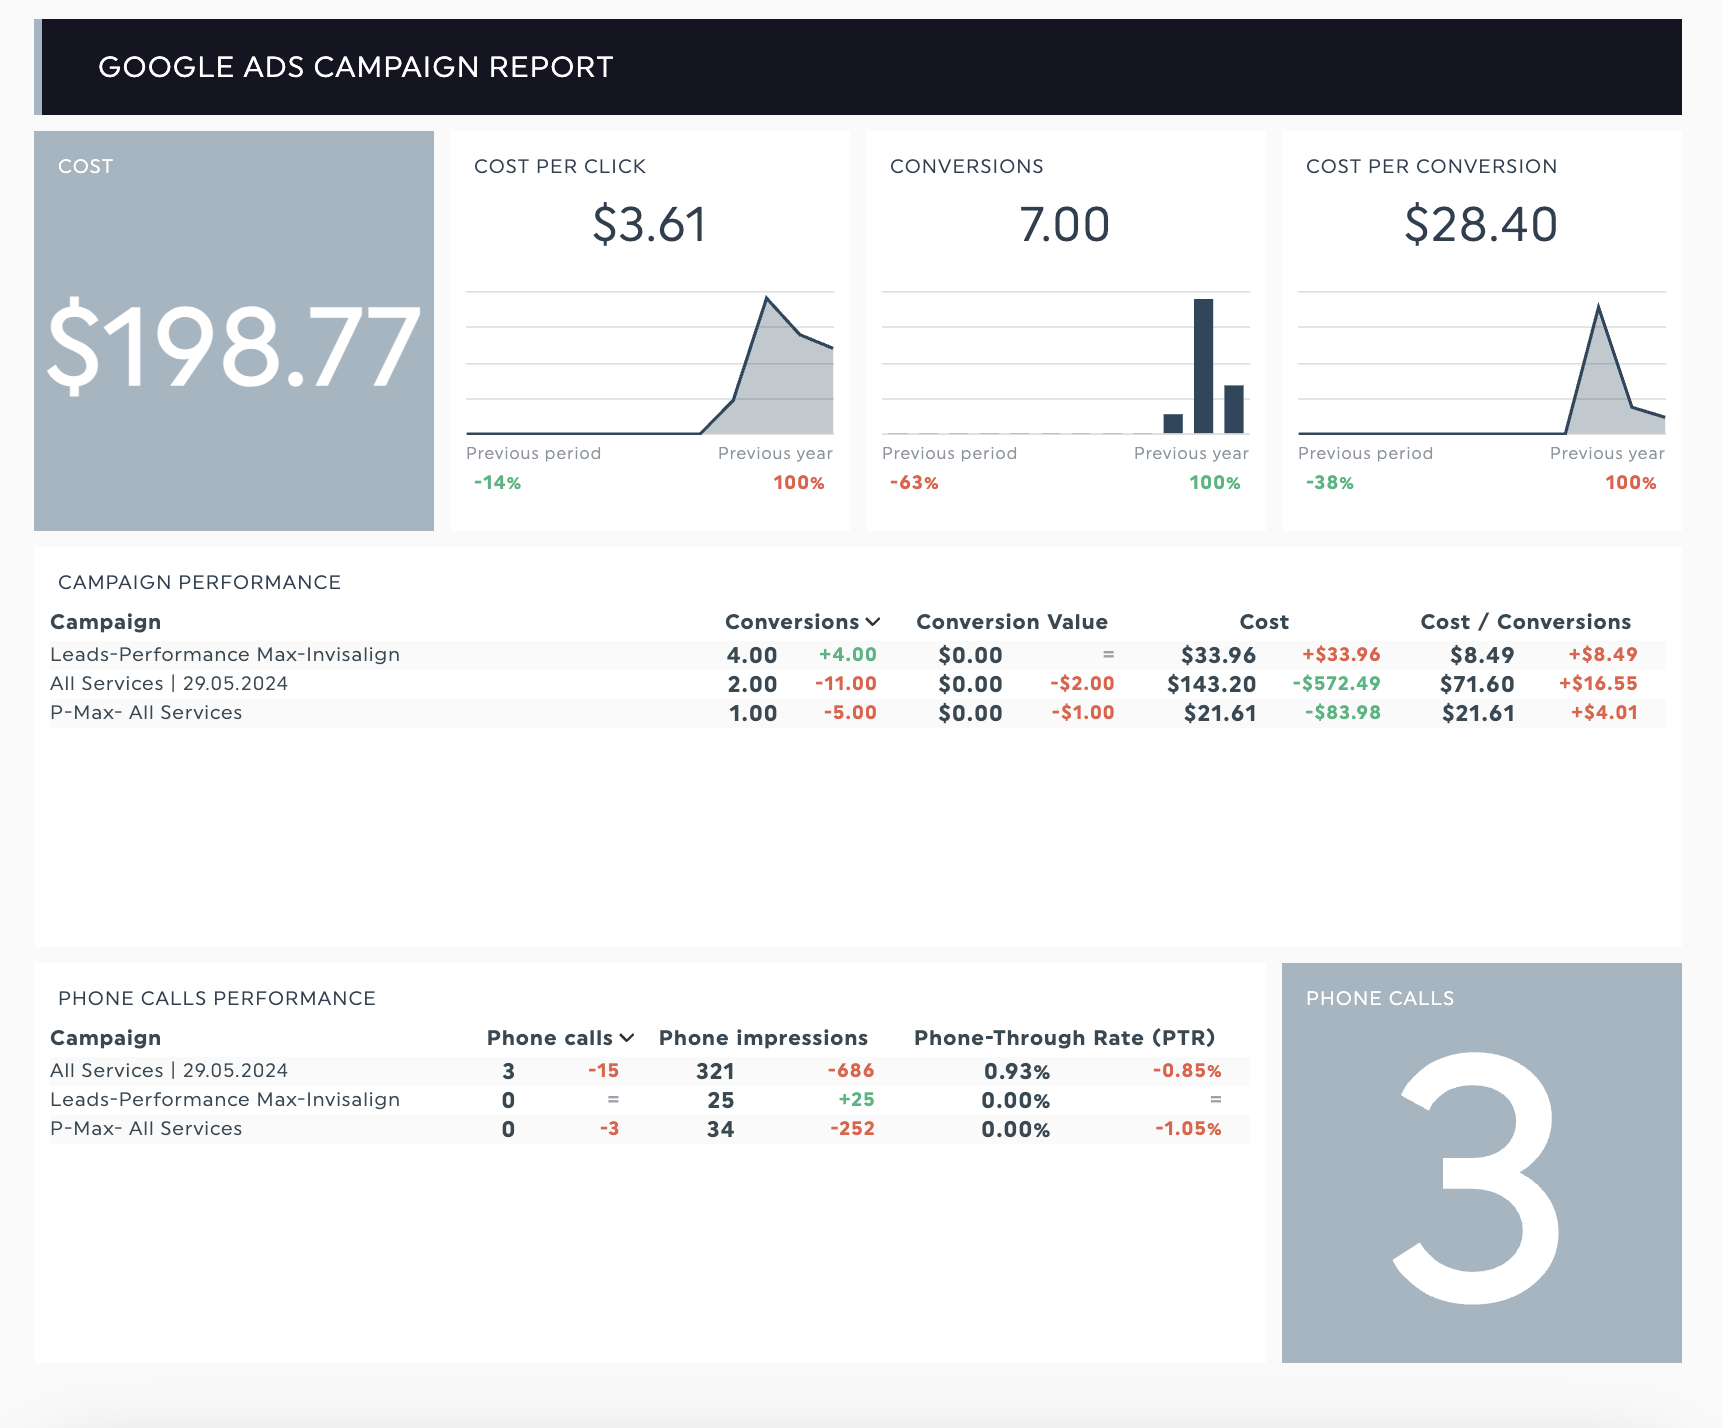Click the -38% previous period value

(x=1329, y=483)
